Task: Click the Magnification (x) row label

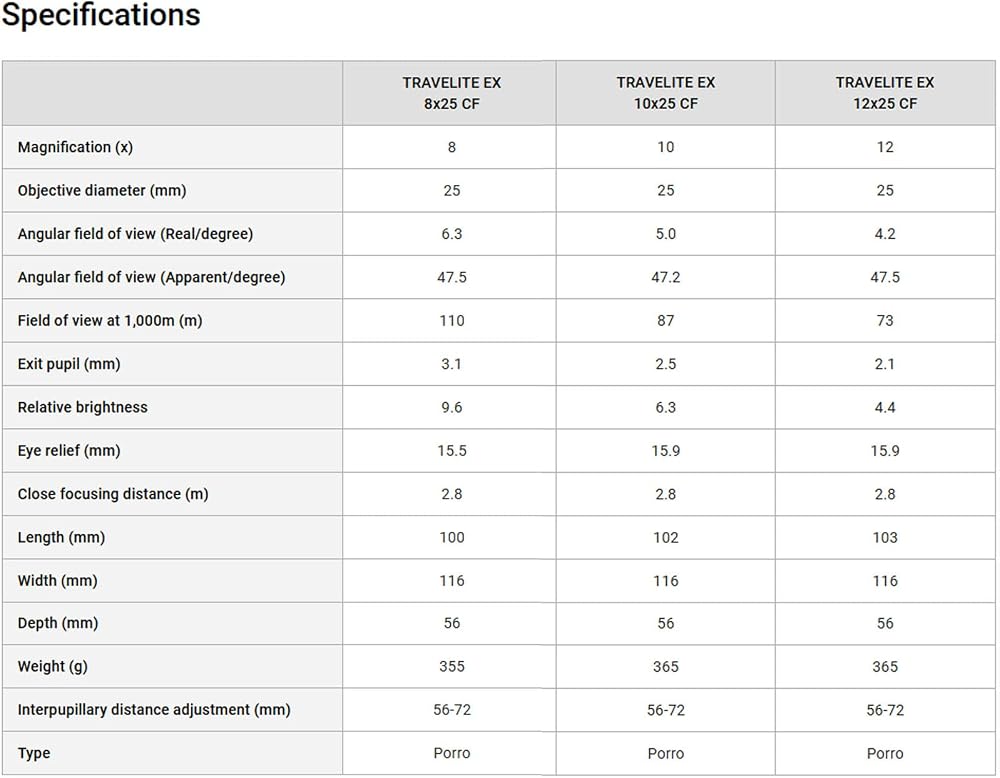Action: pos(75,147)
